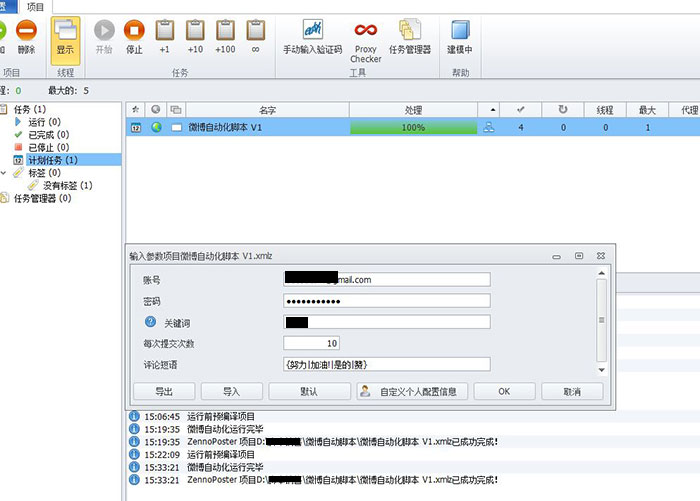Click the 默认 default button
700x501 pixels.
pos(309,392)
